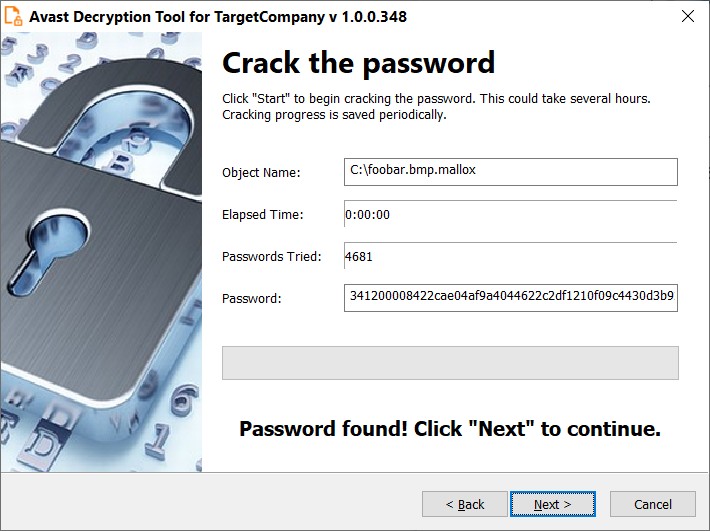Click the Password label

[252, 298]
